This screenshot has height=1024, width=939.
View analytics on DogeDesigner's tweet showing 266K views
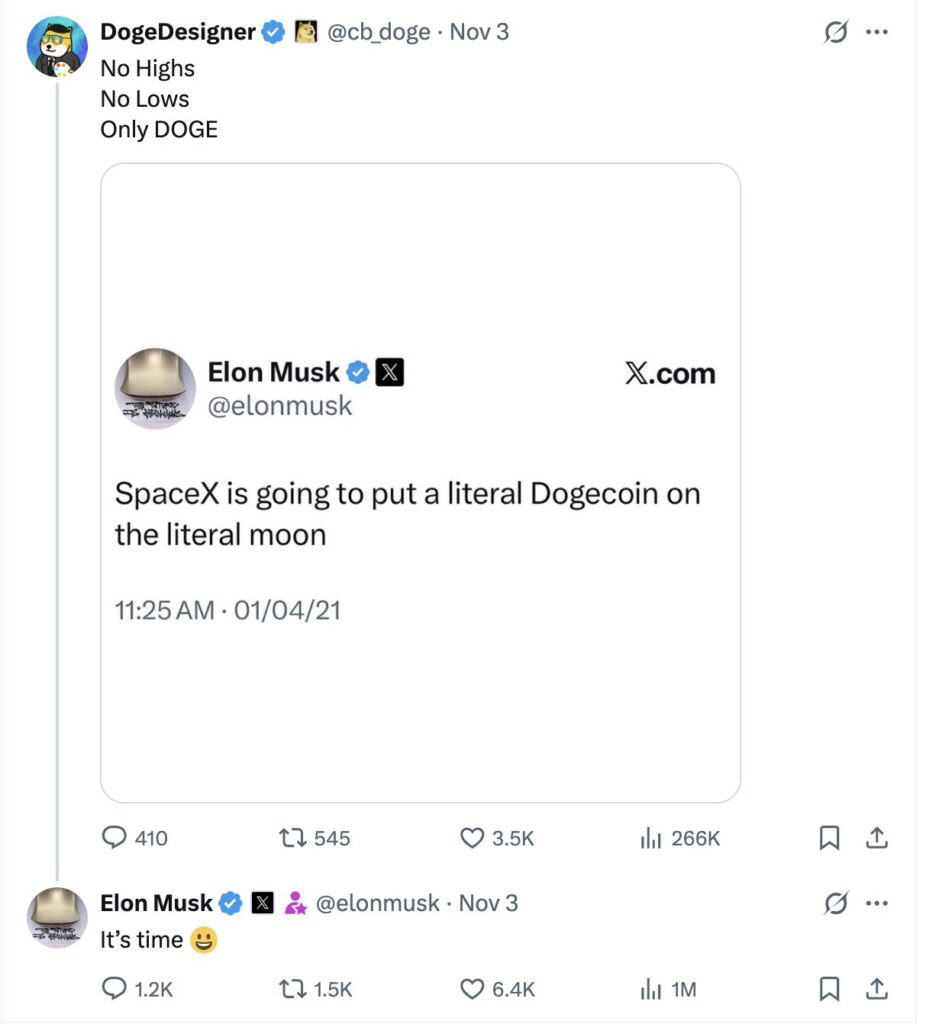point(650,838)
